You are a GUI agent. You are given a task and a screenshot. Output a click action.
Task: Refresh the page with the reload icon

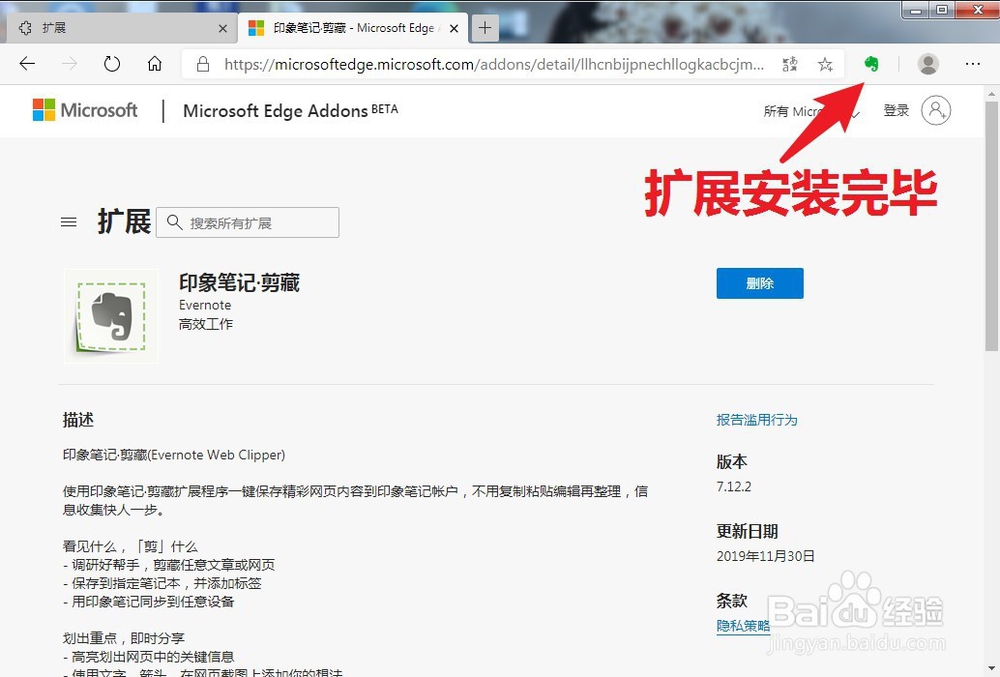tap(112, 64)
